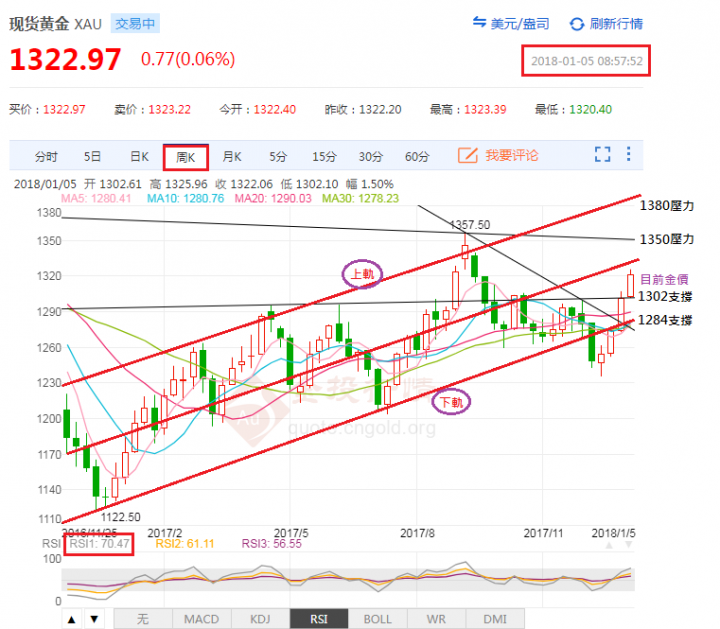Click the 2018-01-05 08:57:52 timestamp
The height and width of the screenshot is (629, 720).
tap(586, 61)
